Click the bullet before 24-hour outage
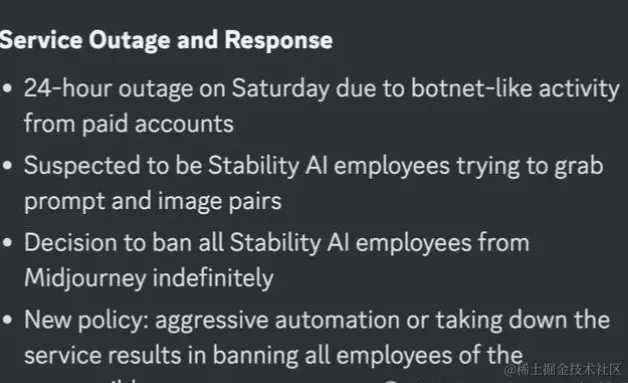This screenshot has height=383, width=628. click(7, 88)
